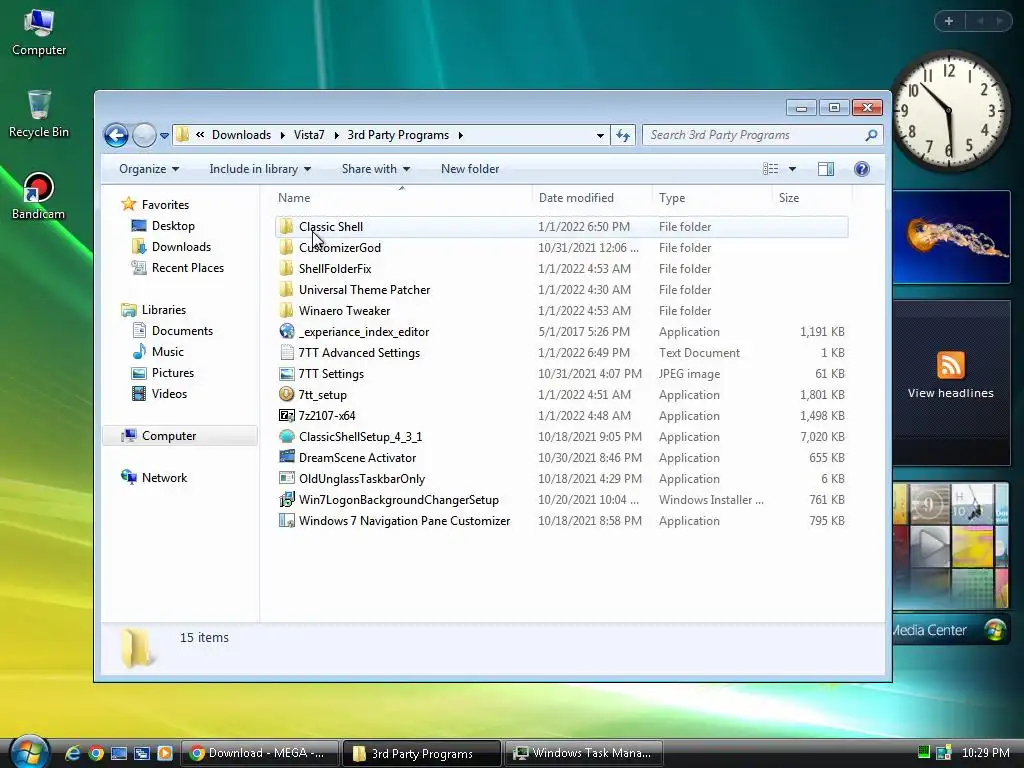Screen dimensions: 1024x768
Task: Go back with the Explorer Back arrow
Action: (116, 135)
